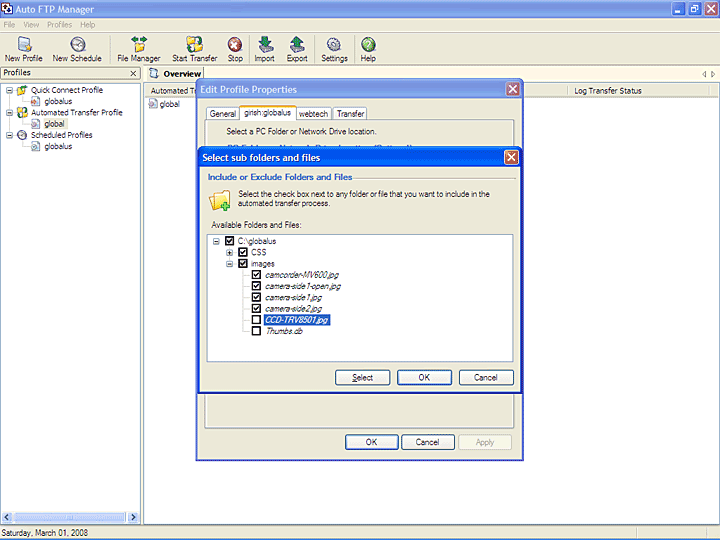Click Cancel in Select sub folders dialog

pyautogui.click(x=486, y=377)
